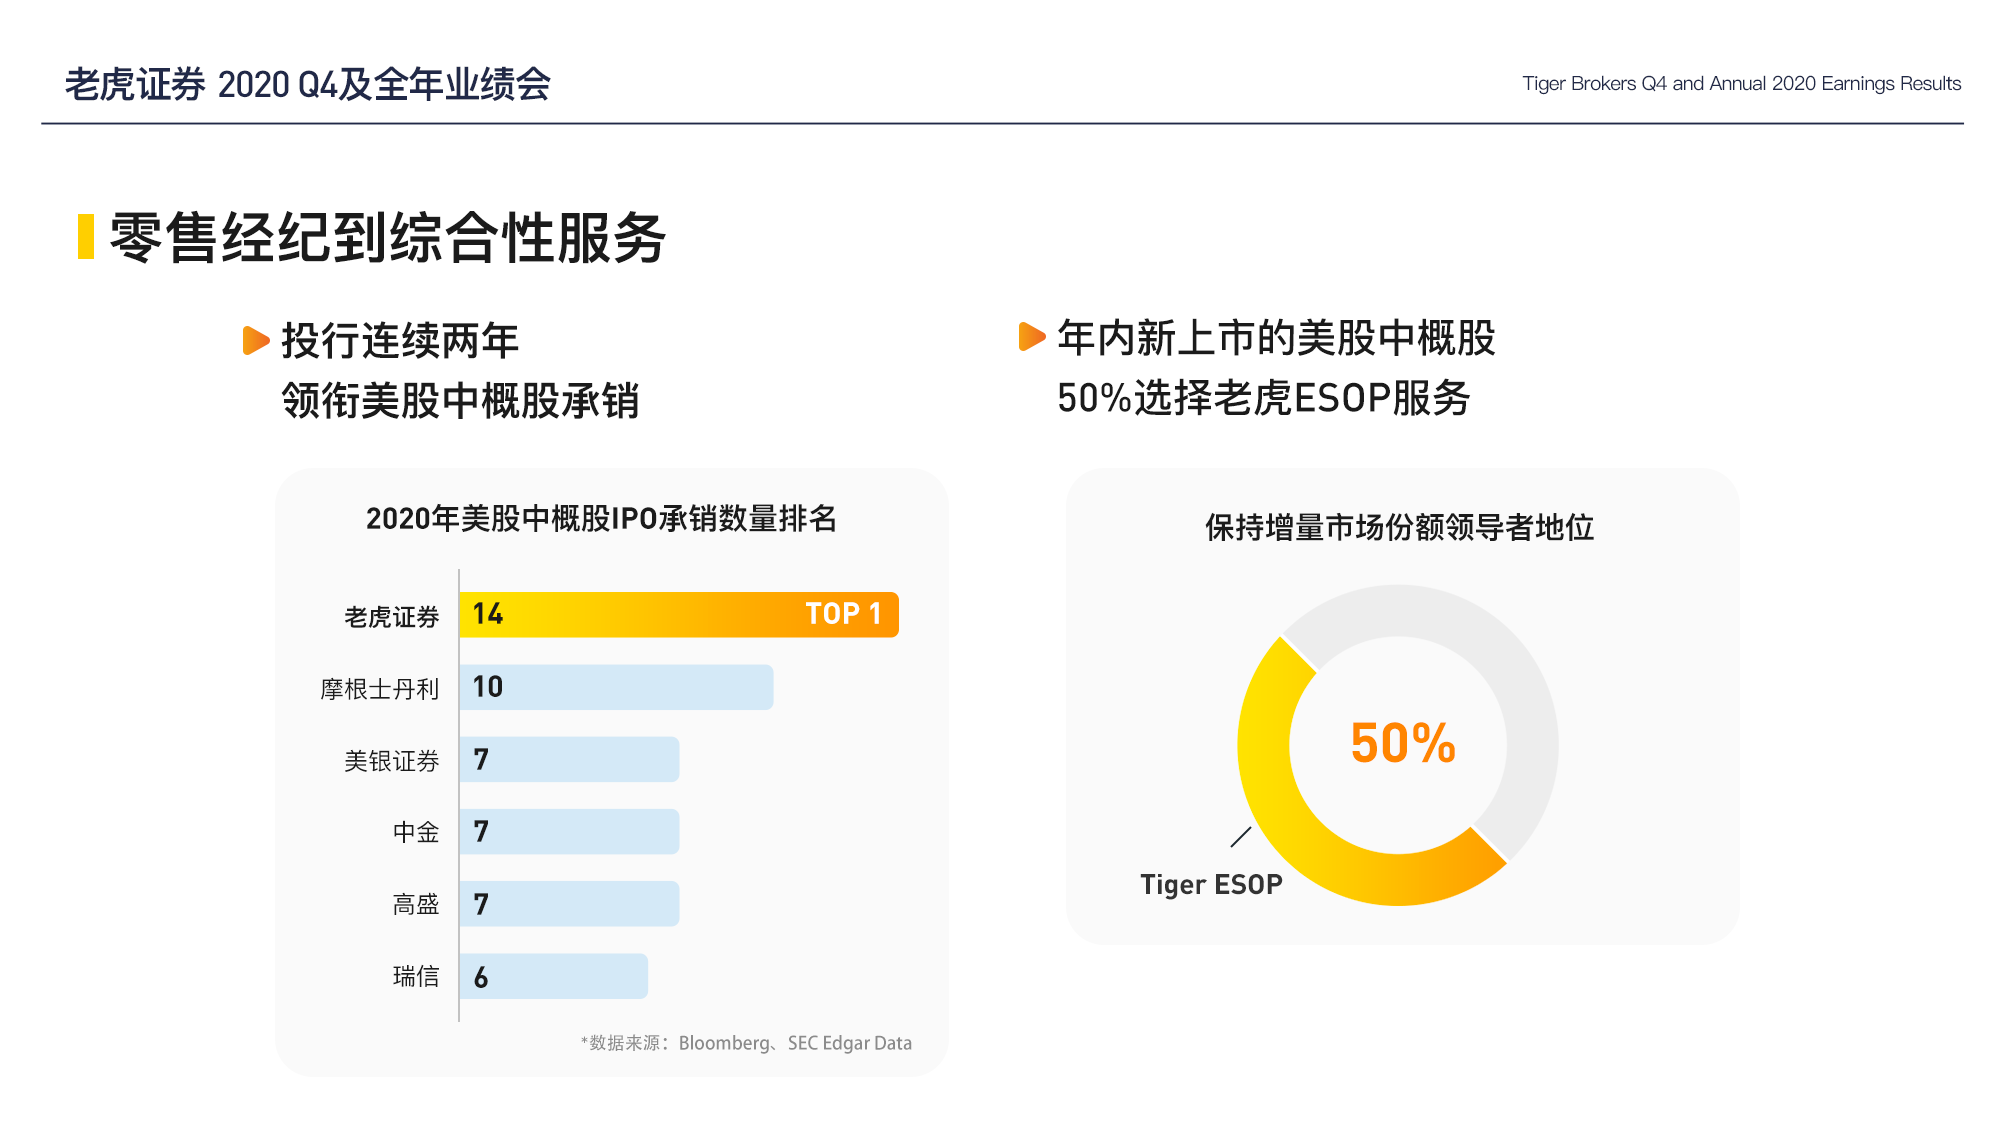This screenshot has width=2000, height=1125.
Task: Click the Tiger ESOP legend label
Action: [x=1211, y=885]
